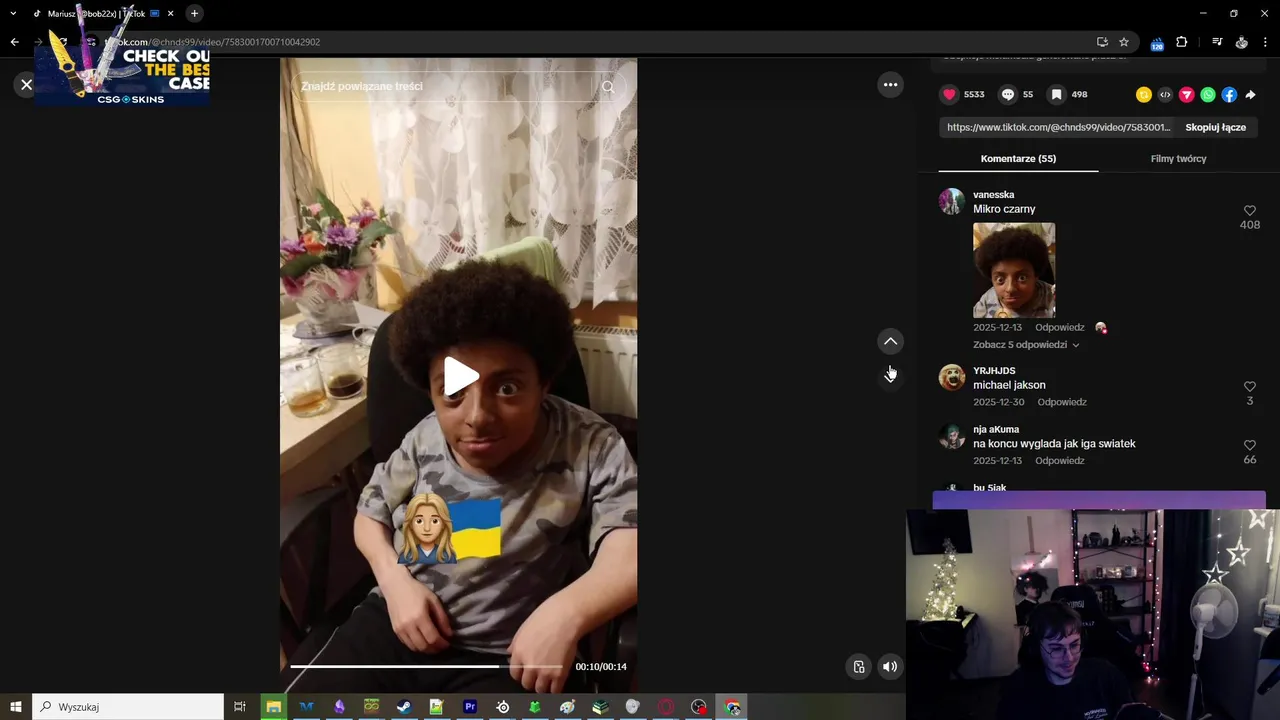Open YRJHJDS profile name
The image size is (1280, 720).
993,371
